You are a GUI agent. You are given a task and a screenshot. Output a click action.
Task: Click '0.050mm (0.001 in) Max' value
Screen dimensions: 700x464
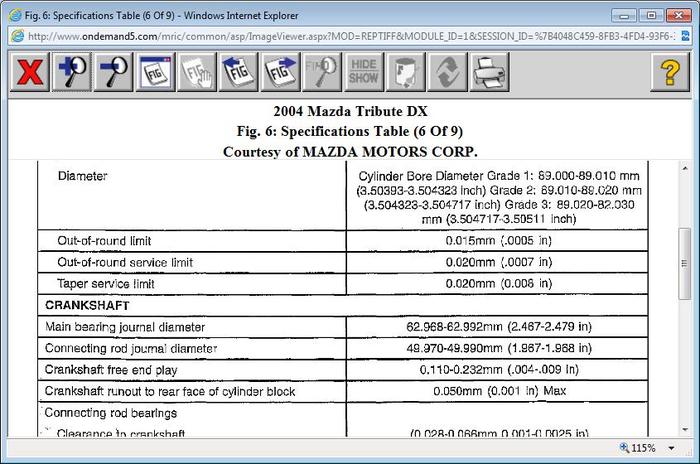coord(499,391)
